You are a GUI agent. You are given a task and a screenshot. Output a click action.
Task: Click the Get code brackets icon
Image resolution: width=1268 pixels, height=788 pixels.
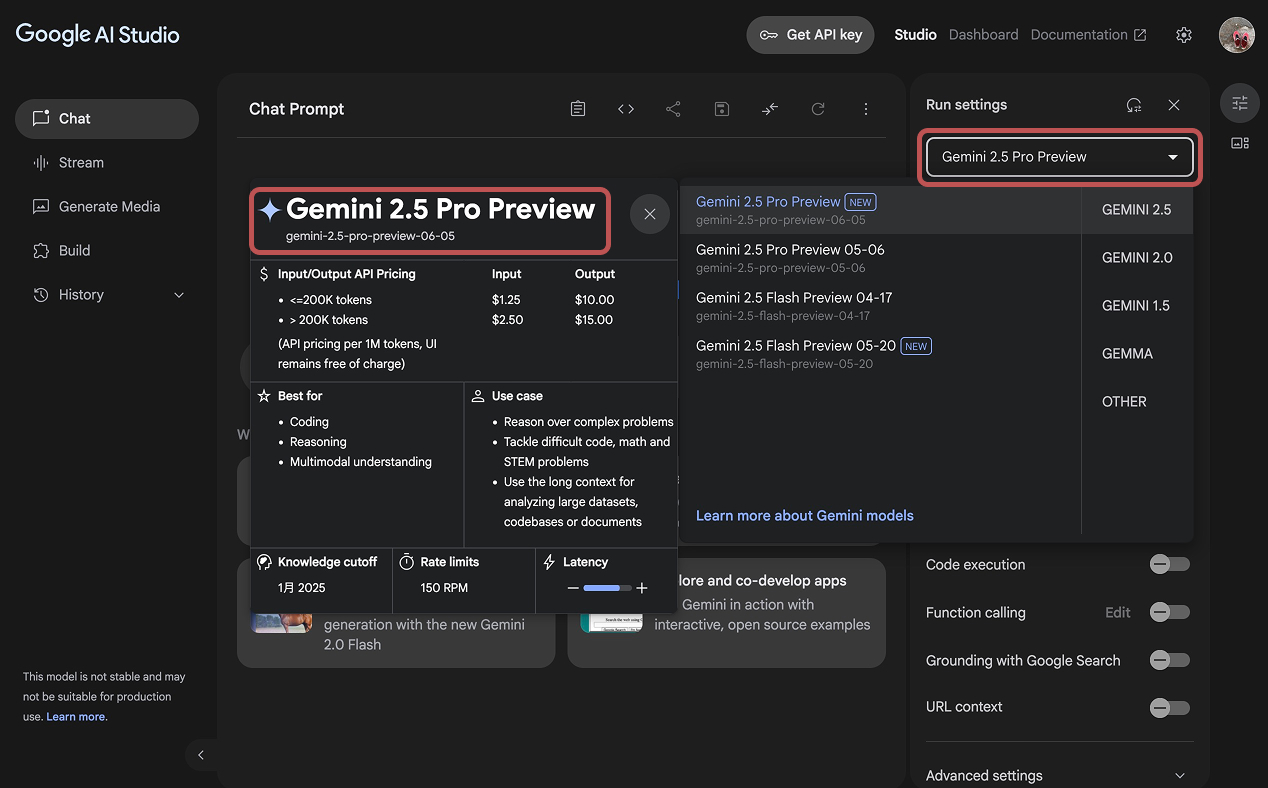click(x=626, y=109)
